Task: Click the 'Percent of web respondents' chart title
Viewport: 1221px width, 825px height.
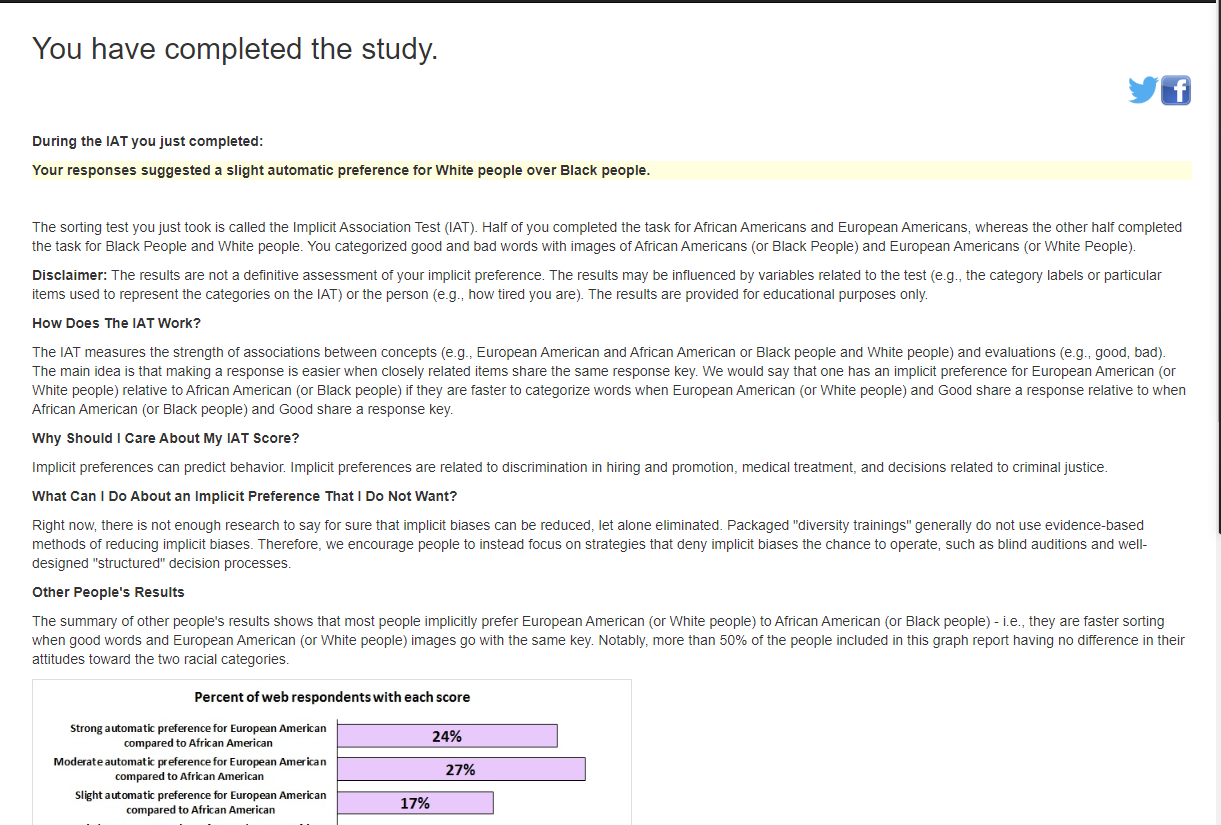Action: [x=332, y=697]
